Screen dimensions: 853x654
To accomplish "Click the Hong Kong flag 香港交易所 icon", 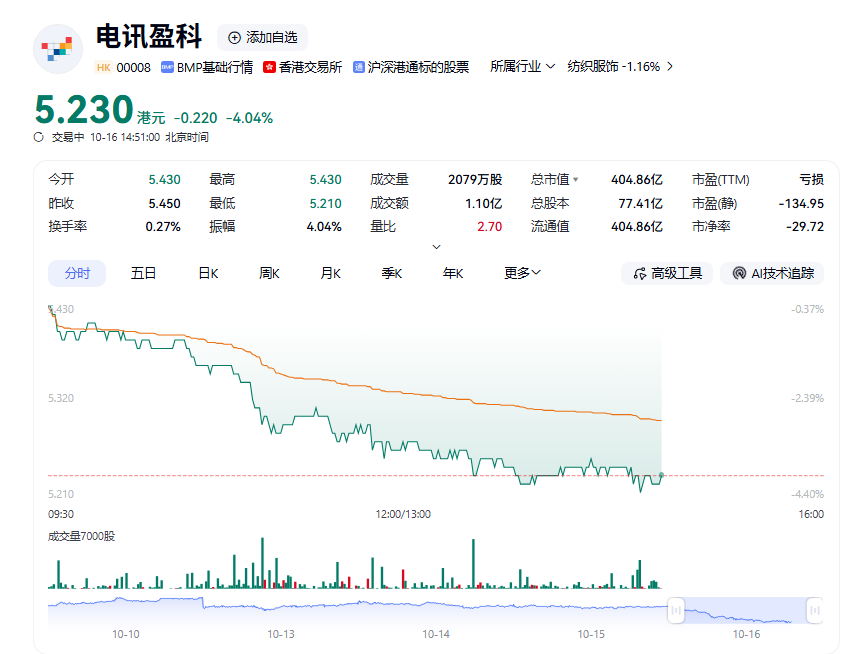I will 269,67.
